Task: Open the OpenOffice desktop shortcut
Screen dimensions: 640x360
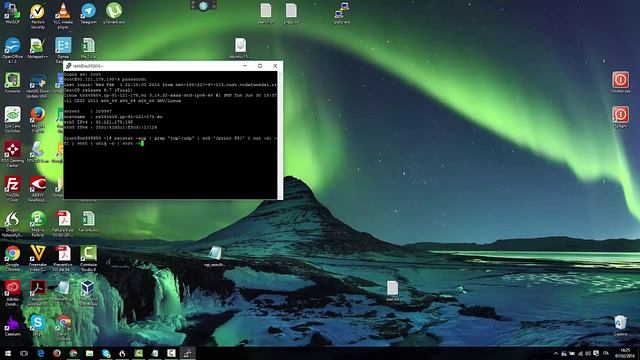Action: point(12,50)
